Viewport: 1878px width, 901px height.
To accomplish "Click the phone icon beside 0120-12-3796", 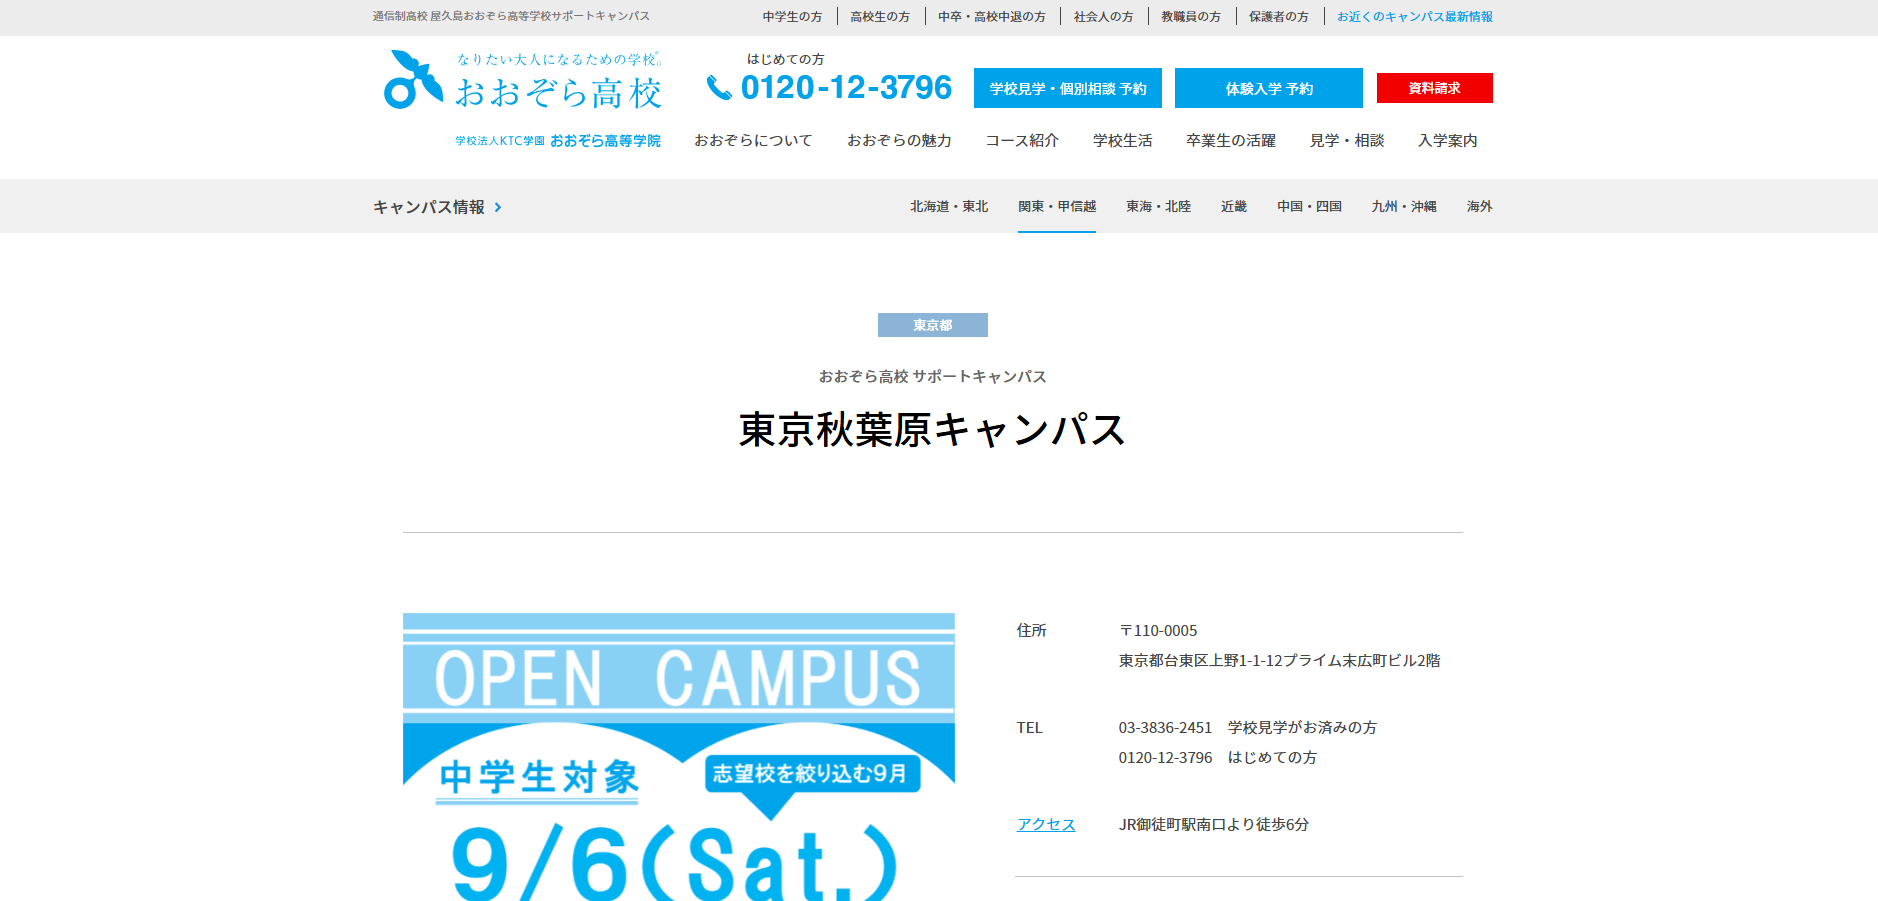I will tap(719, 88).
